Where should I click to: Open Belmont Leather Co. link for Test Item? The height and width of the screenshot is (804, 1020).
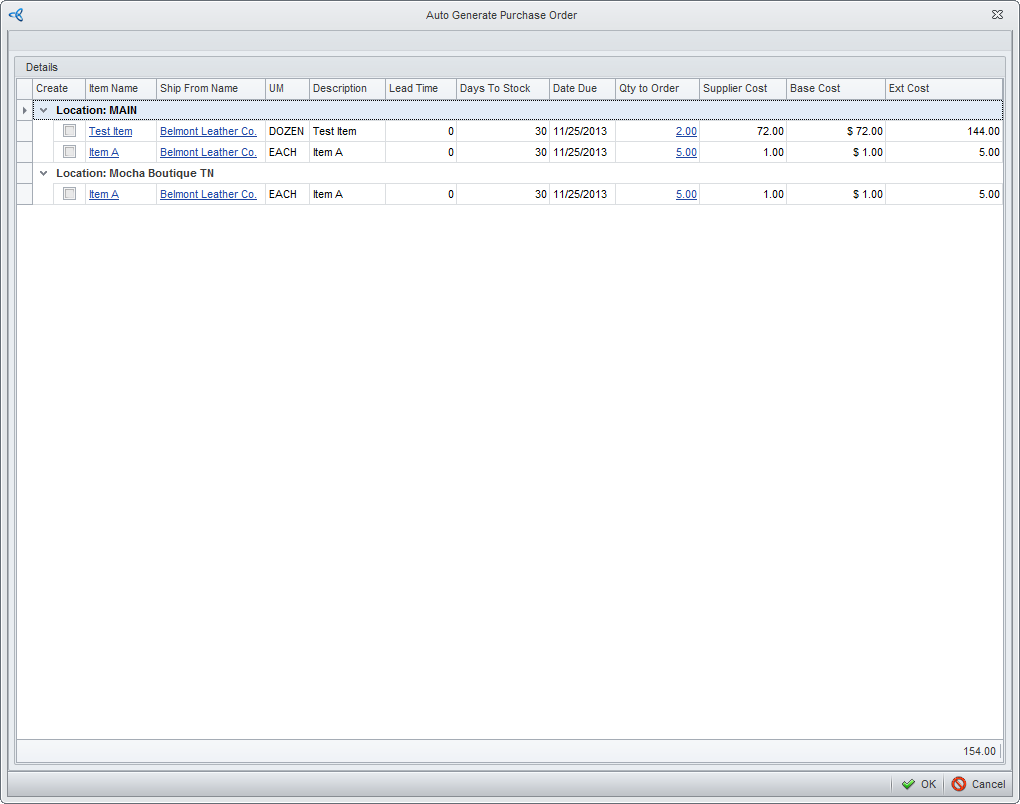[208, 131]
